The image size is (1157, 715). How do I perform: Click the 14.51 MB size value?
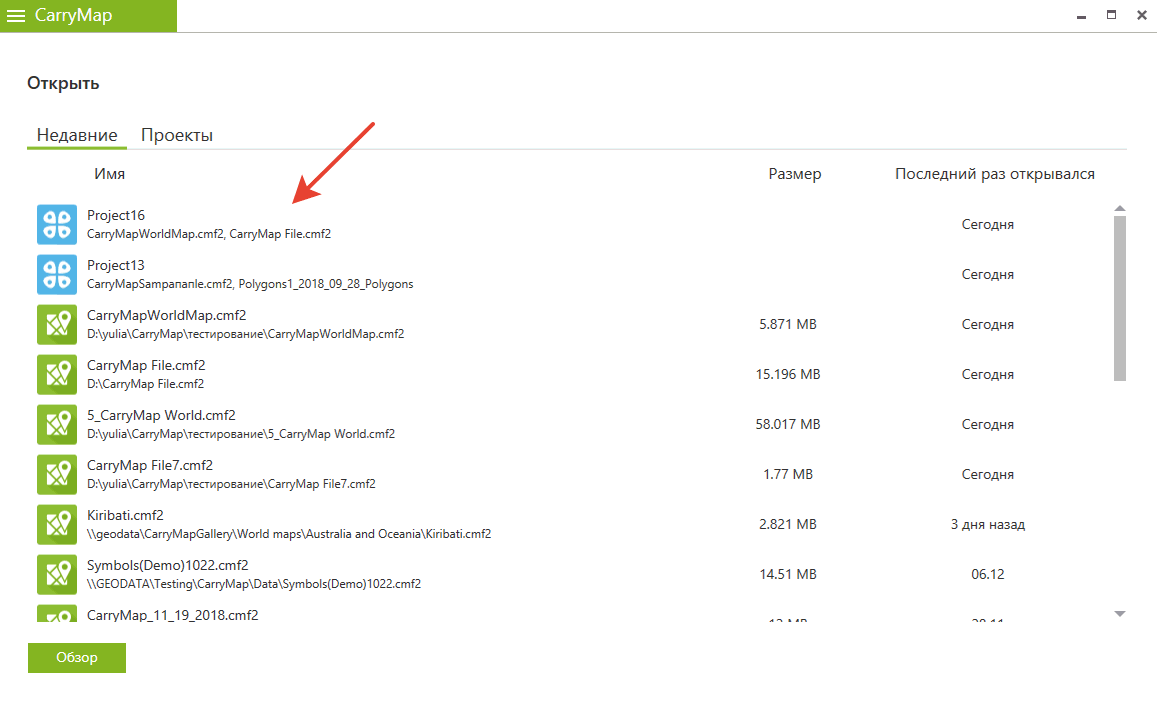pyautogui.click(x=788, y=575)
